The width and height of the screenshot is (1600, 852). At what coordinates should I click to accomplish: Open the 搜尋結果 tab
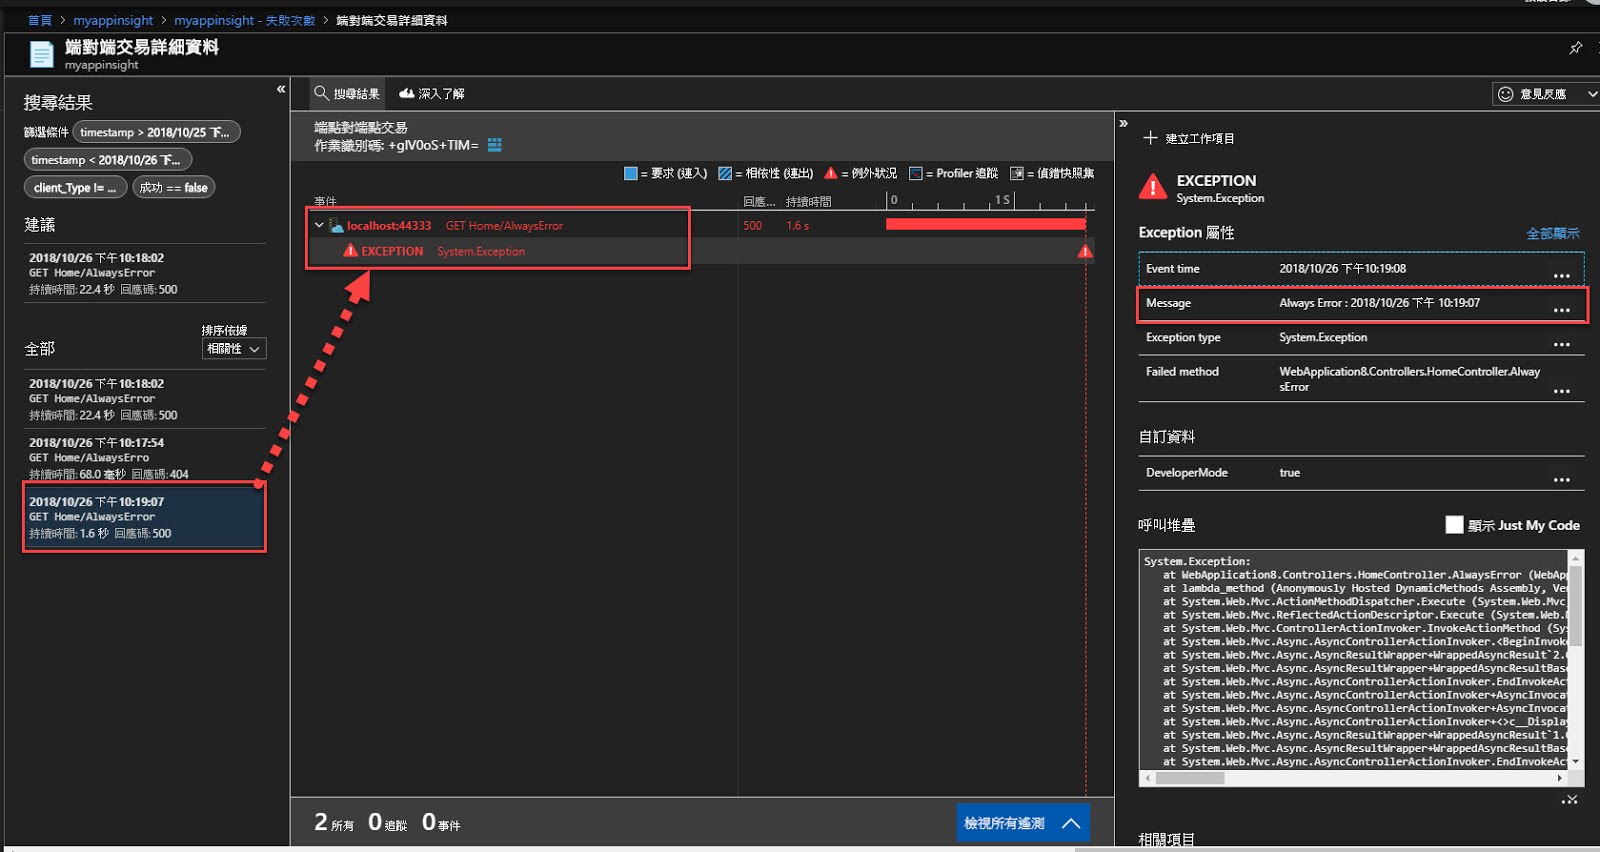click(347, 93)
